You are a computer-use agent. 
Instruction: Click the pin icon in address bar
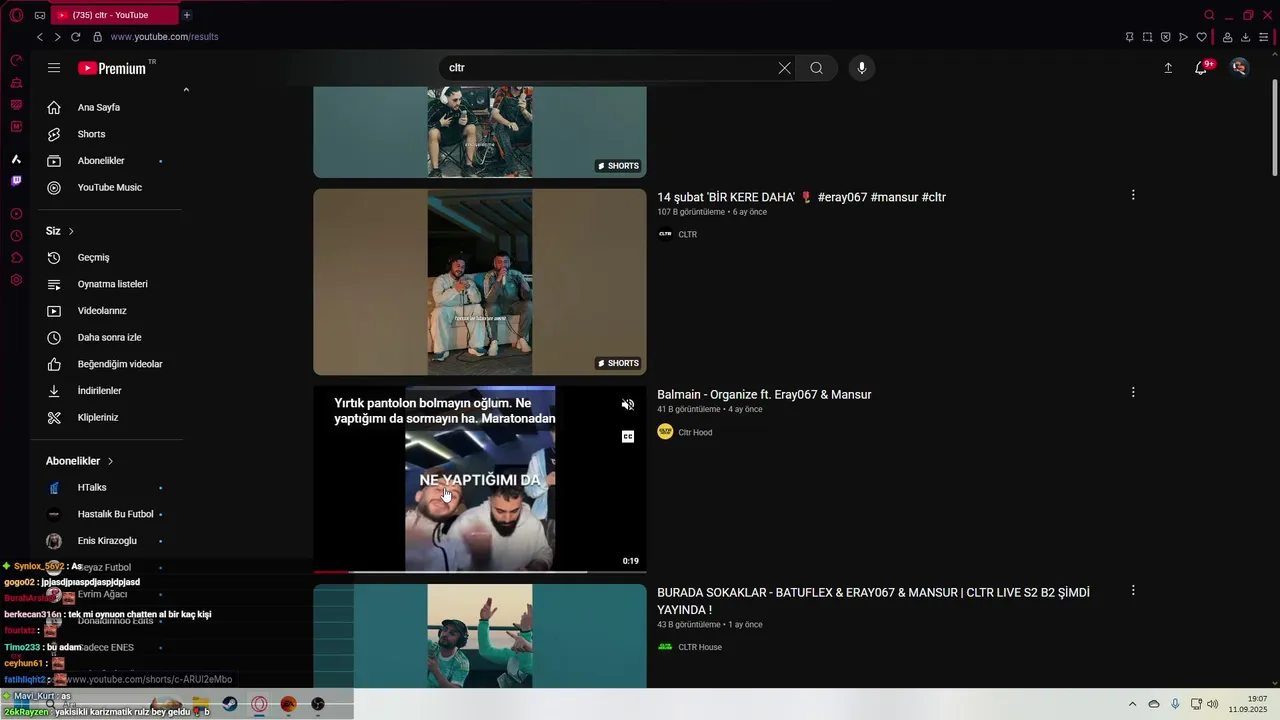1129,37
